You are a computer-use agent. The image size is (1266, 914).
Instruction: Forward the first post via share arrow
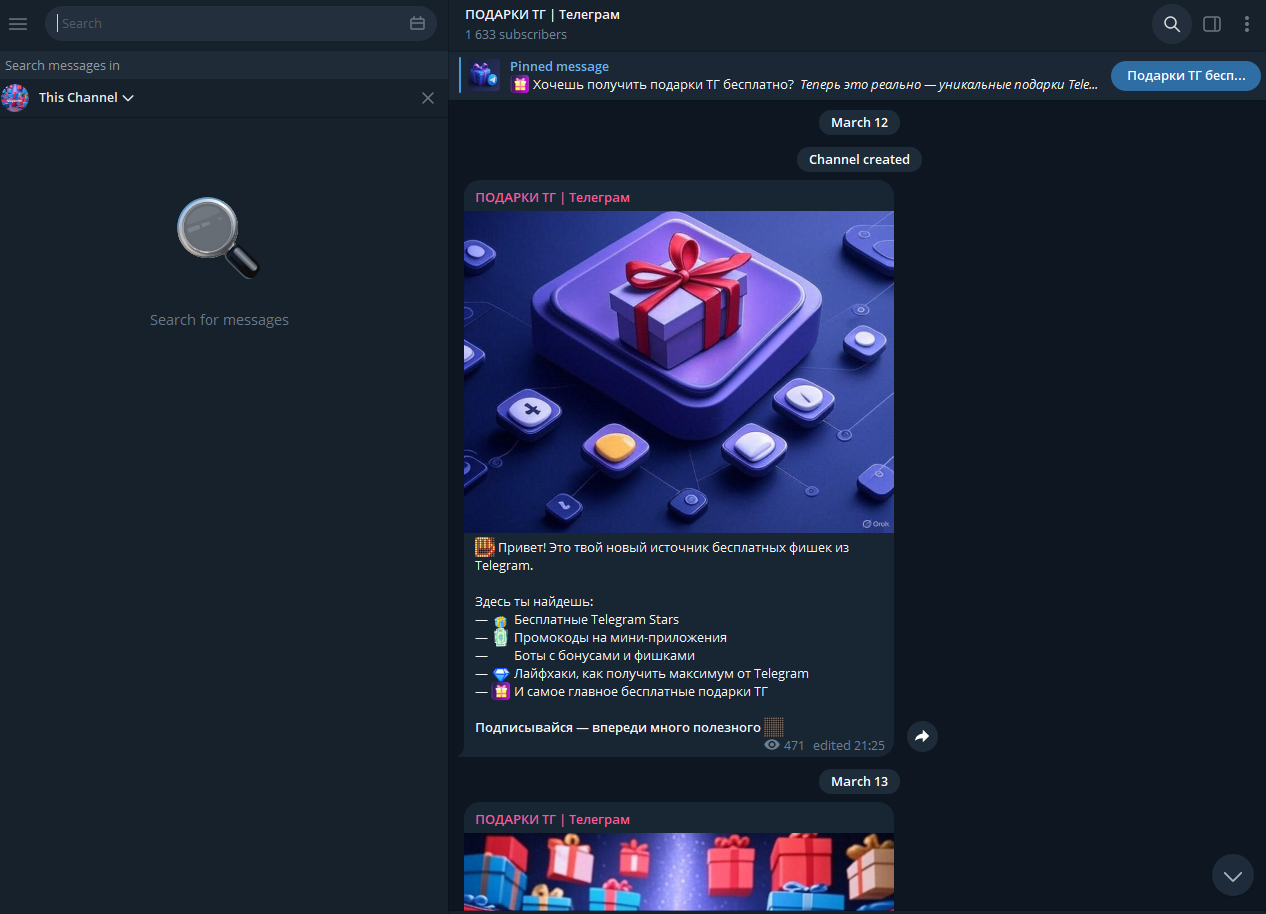[922, 737]
